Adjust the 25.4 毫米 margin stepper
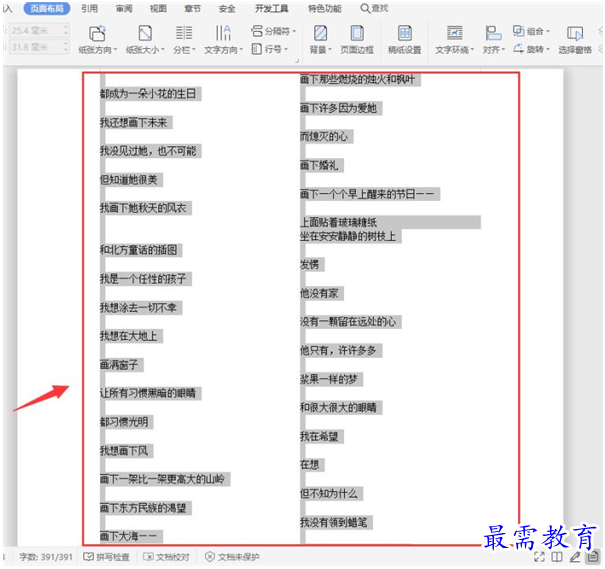This screenshot has width=605, height=569. 66,30
